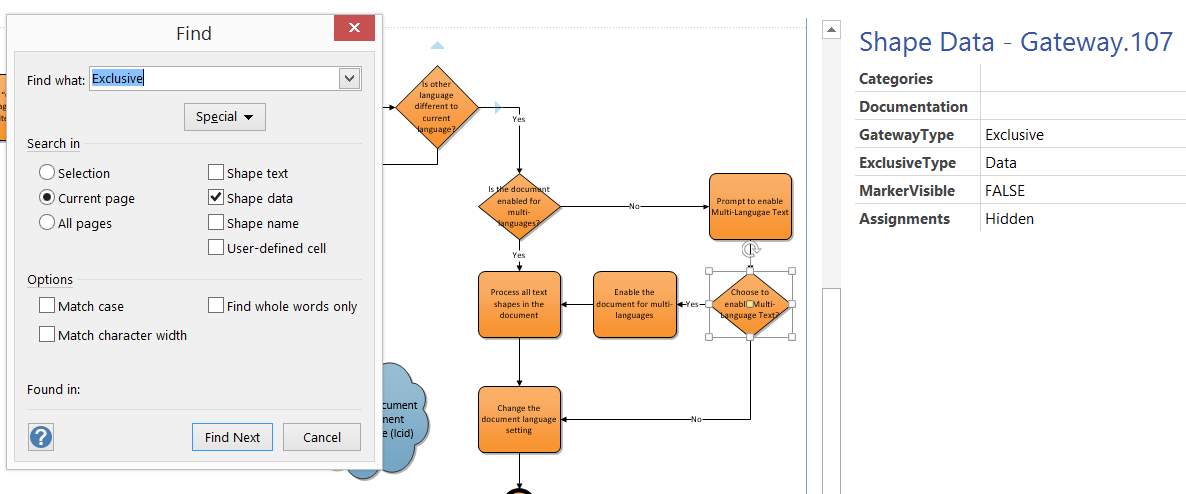Image resolution: width=1186 pixels, height=494 pixels.
Task: Select the Selection radio button
Action: 47,173
